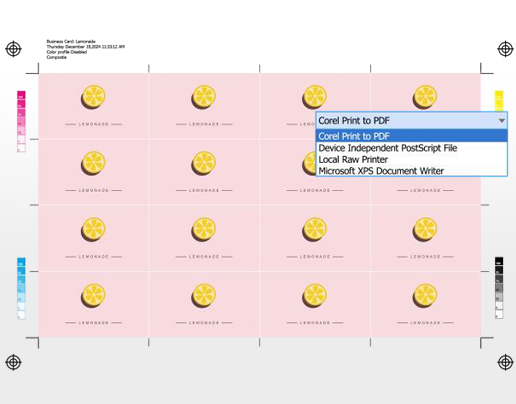This screenshot has width=516, height=404.
Task: Click the bottom-left registration target mark
Action: (x=13, y=362)
